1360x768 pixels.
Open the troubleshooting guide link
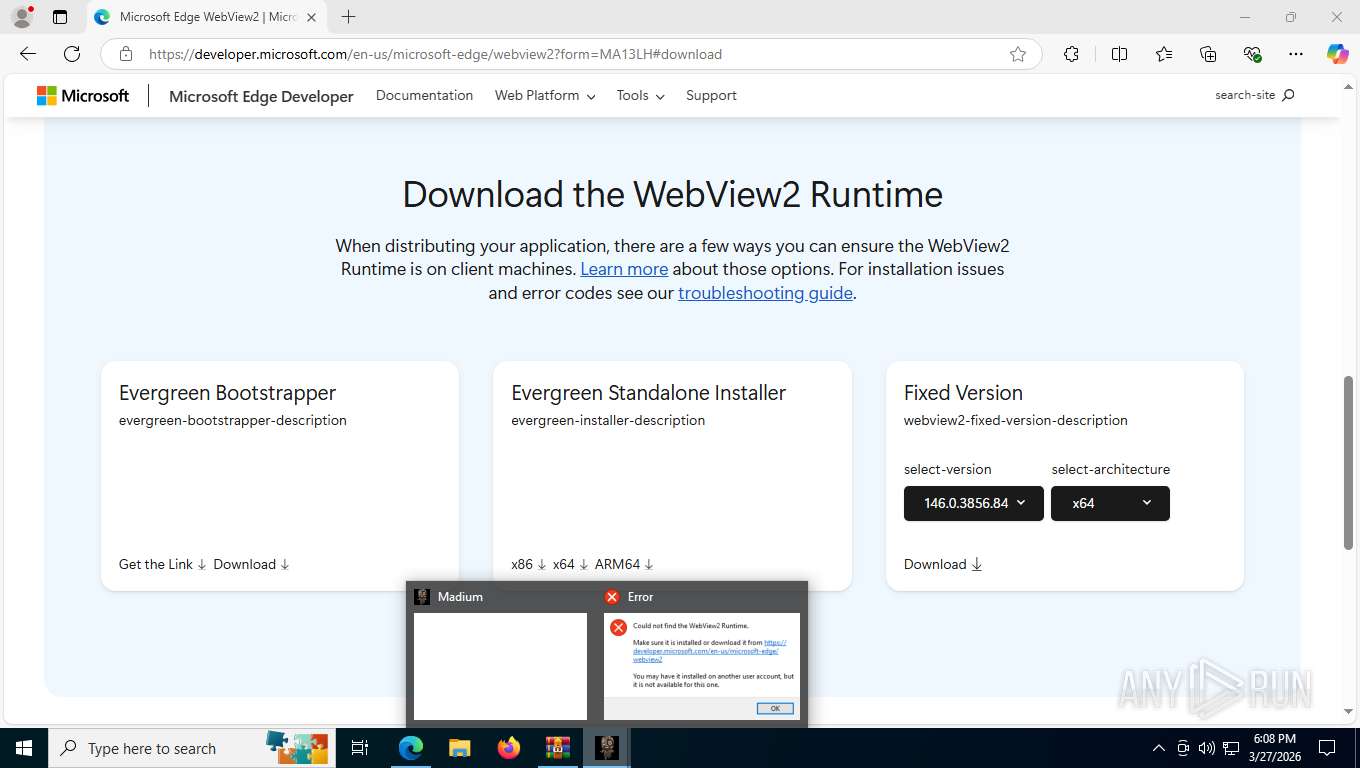coord(765,293)
